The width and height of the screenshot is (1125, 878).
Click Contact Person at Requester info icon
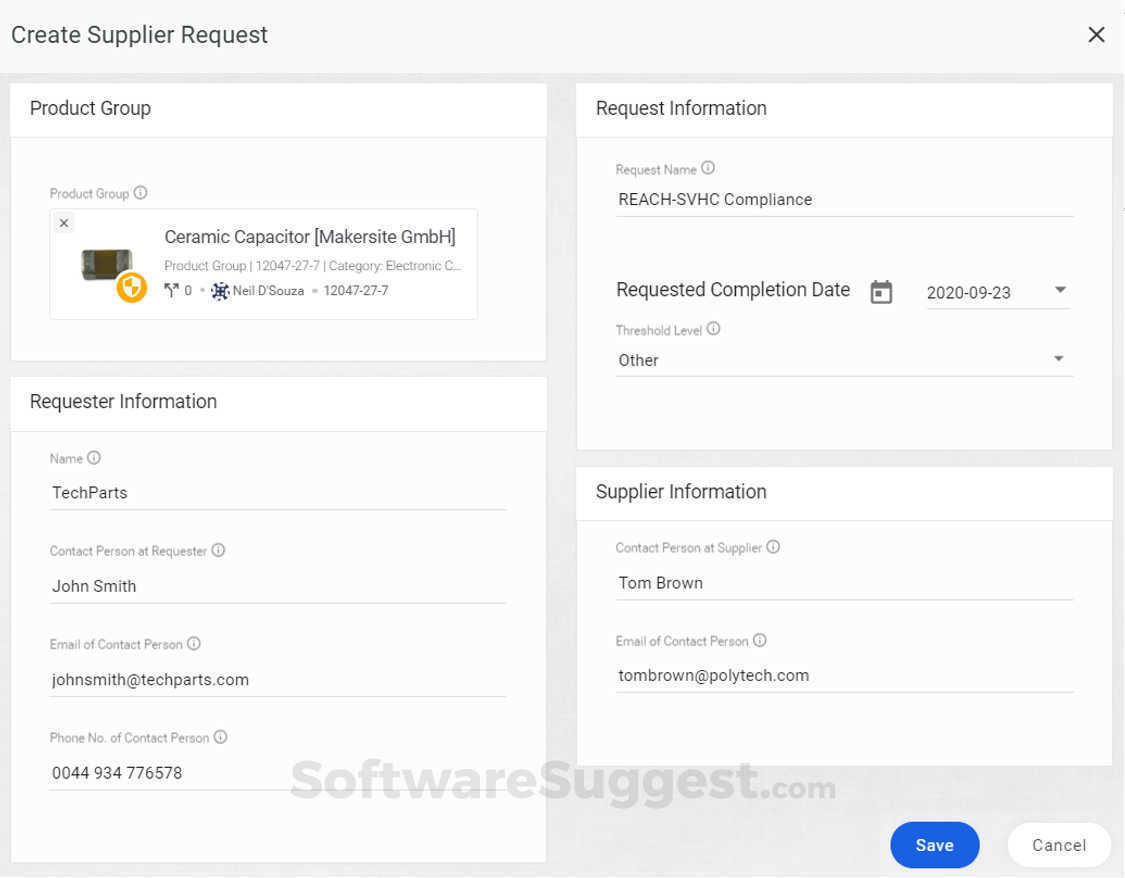218,550
